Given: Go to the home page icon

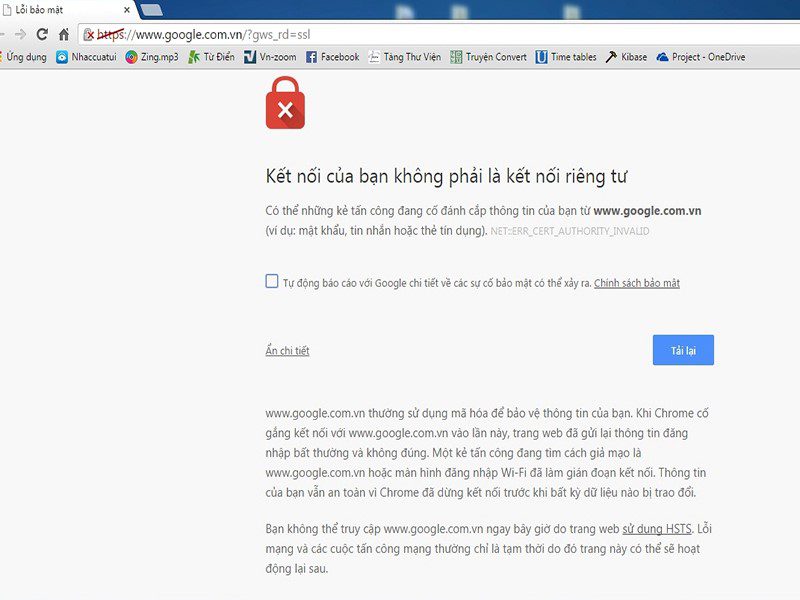Looking at the screenshot, I should (64, 34).
